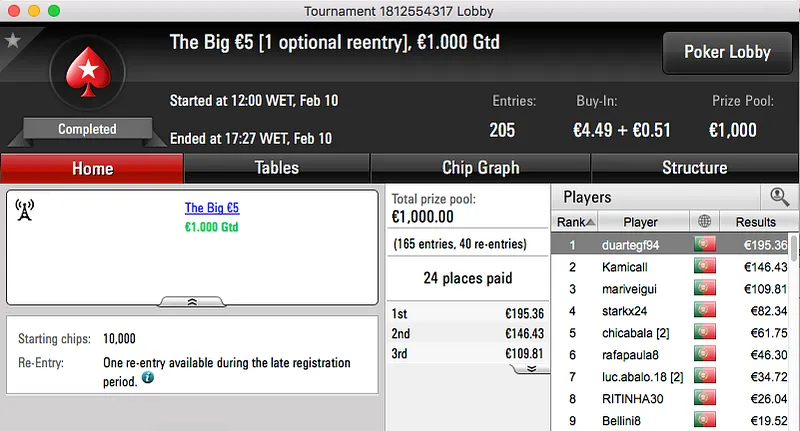The height and width of the screenshot is (431, 800).
Task: Go to the Home tab
Action: click(x=92, y=168)
